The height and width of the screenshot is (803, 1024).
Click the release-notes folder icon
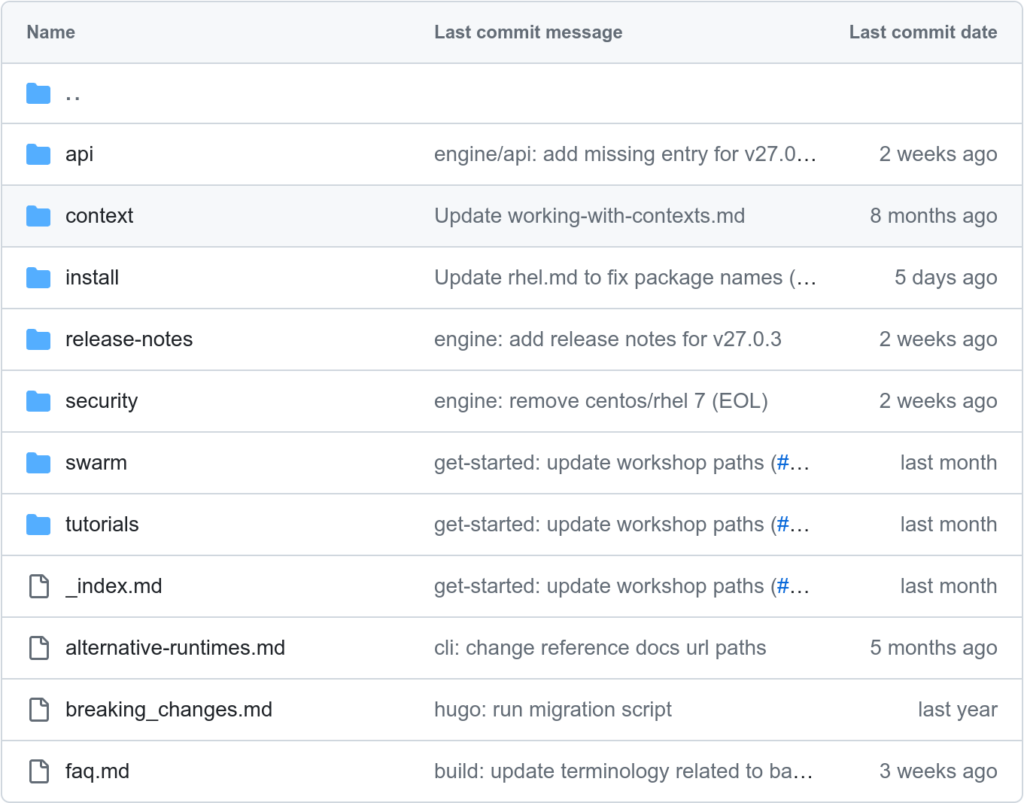pyautogui.click(x=38, y=339)
